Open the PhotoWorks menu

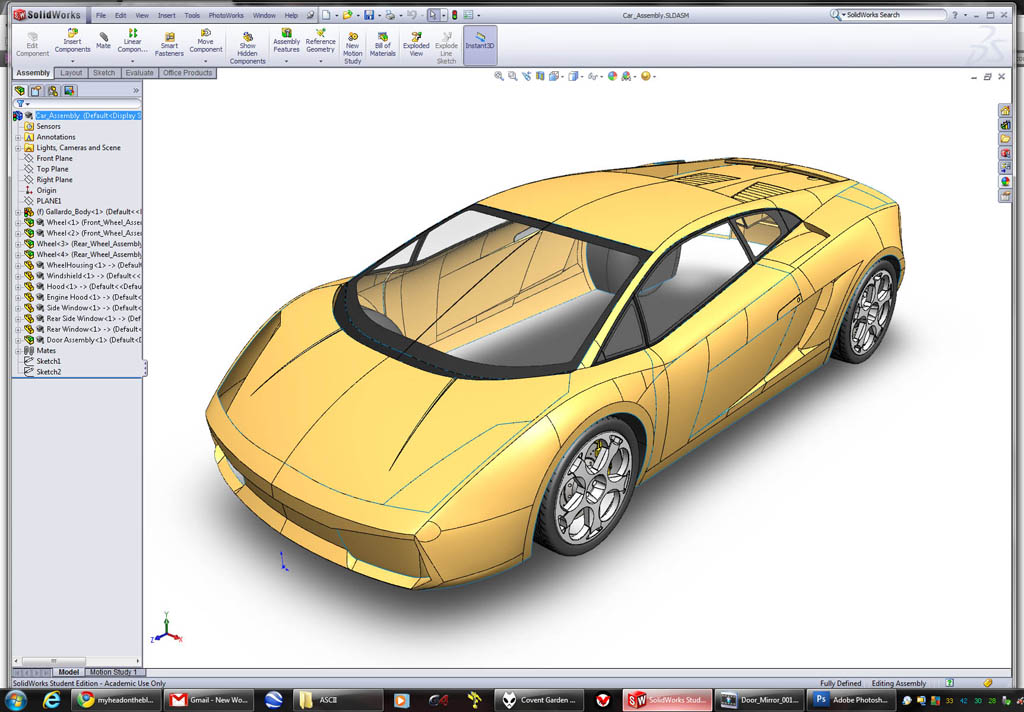(x=225, y=15)
